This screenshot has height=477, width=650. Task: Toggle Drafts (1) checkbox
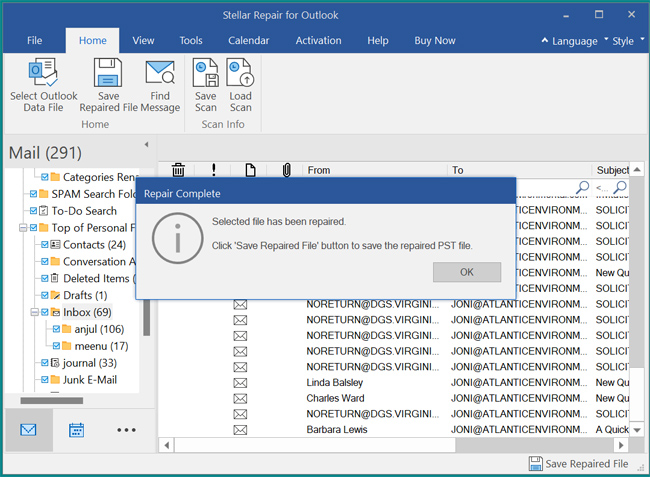tap(45, 295)
